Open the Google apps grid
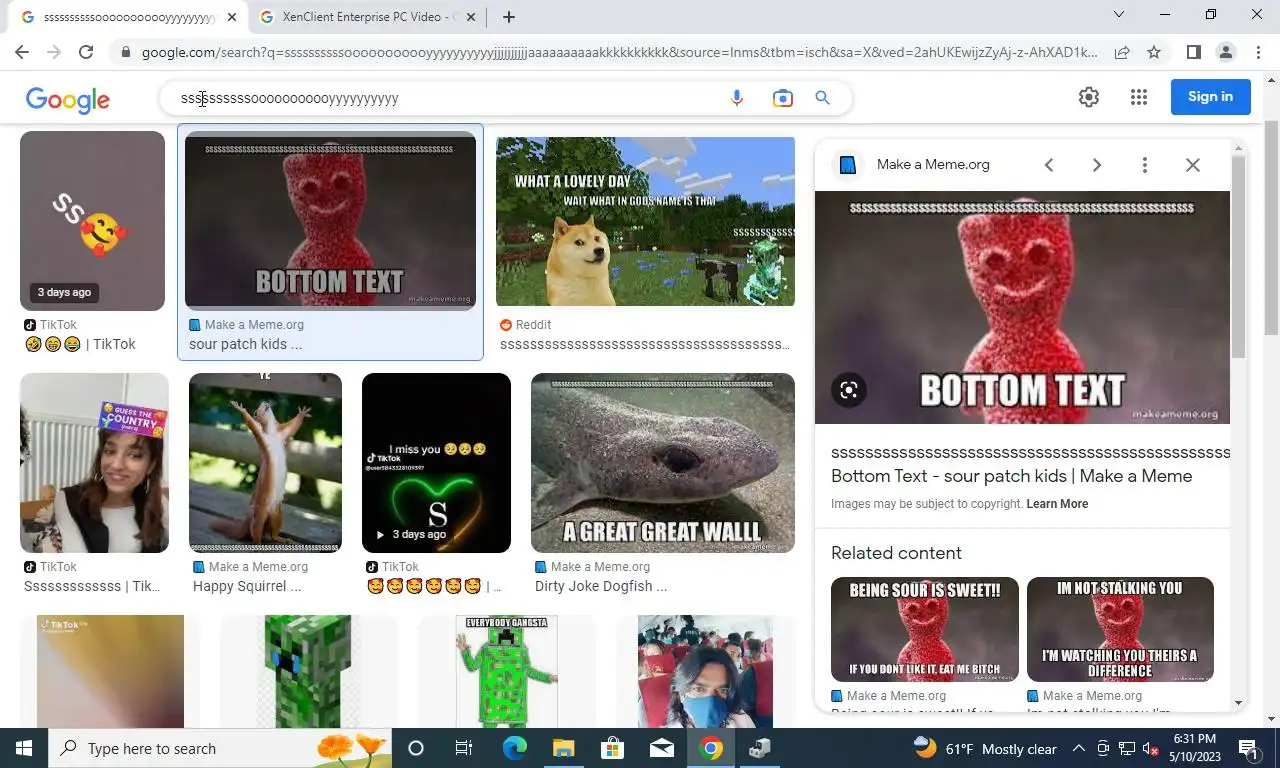This screenshot has height=768, width=1280. pyautogui.click(x=1139, y=97)
